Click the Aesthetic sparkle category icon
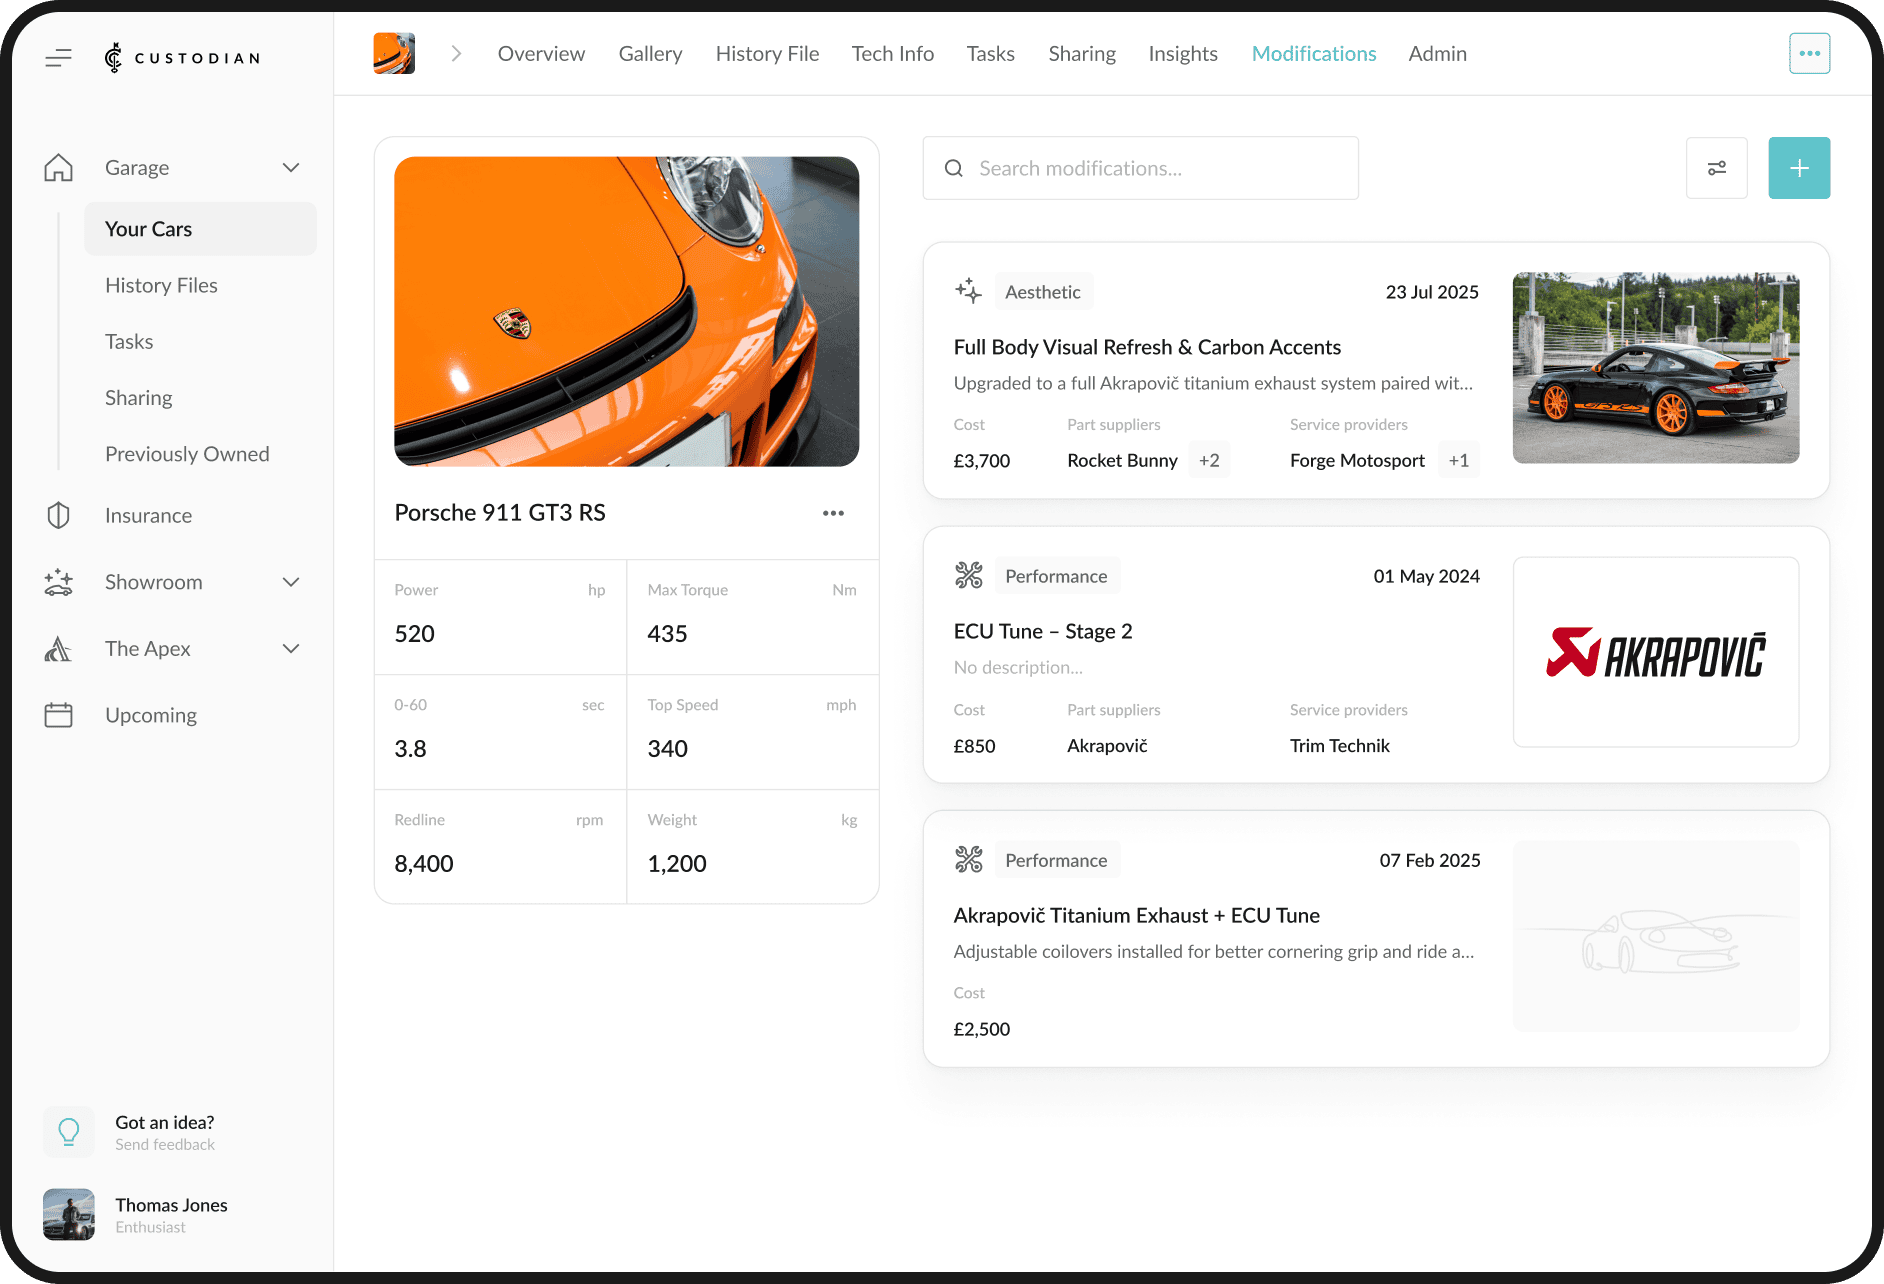This screenshot has width=1884, height=1284. coord(968,291)
